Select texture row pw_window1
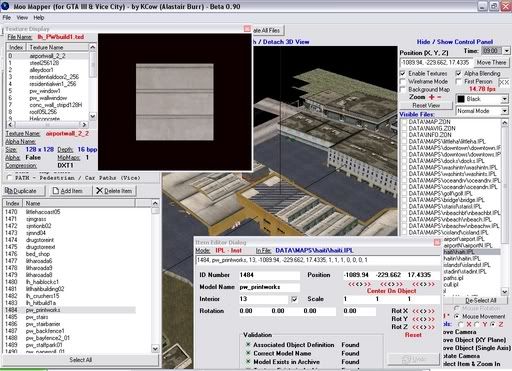Screen dimensions: 512x371 coord(47,91)
